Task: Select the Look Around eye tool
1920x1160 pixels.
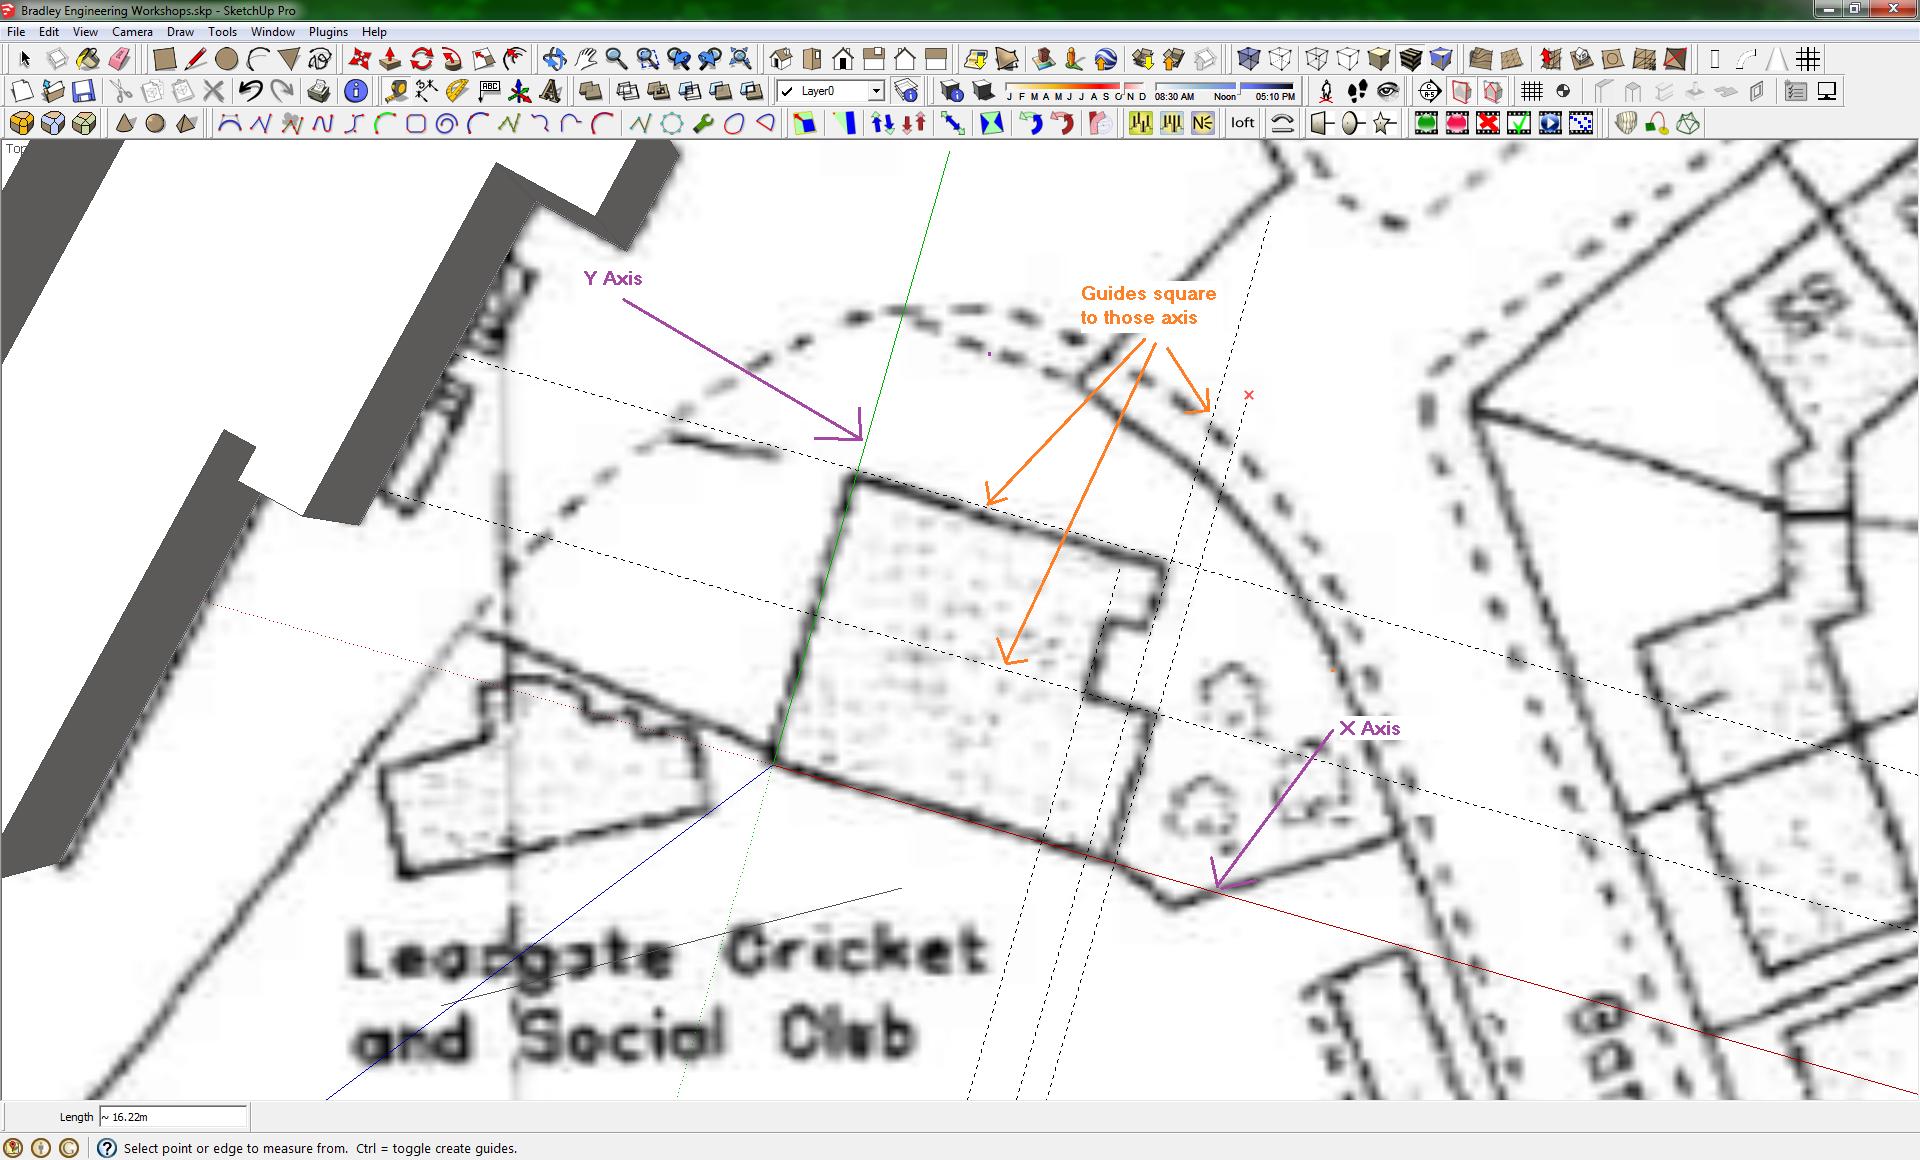Action: [x=1388, y=91]
